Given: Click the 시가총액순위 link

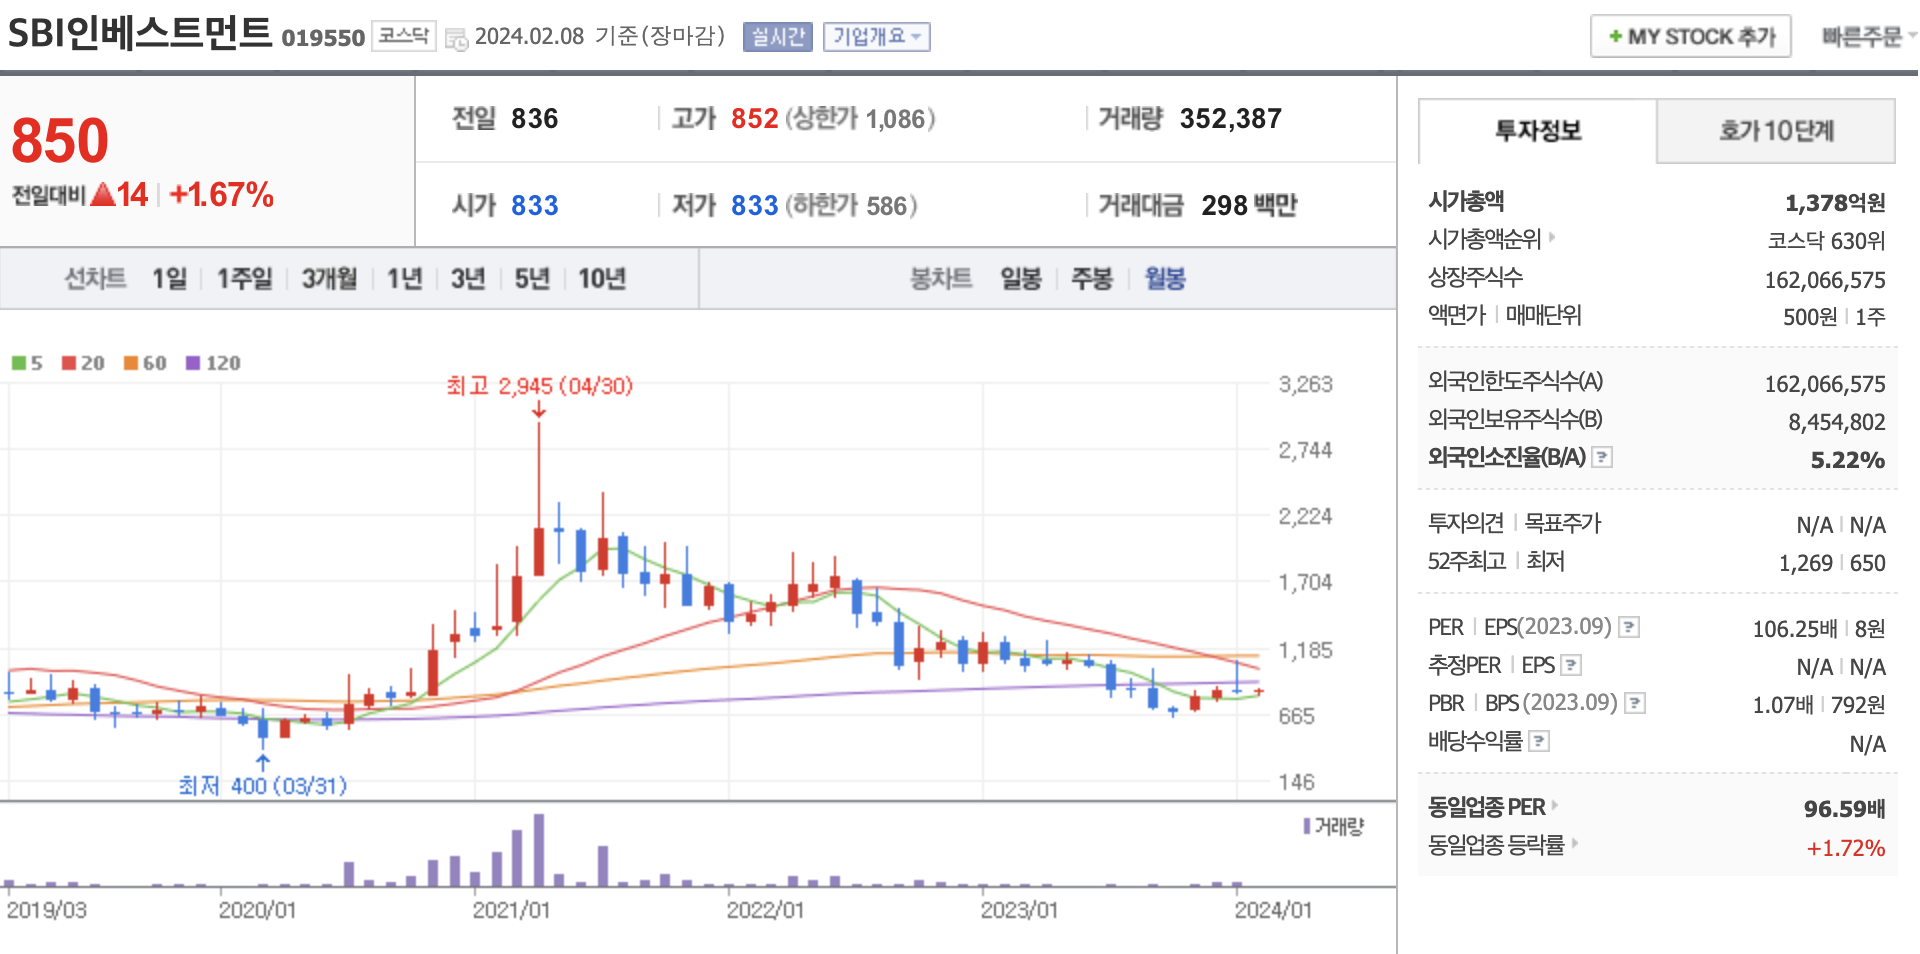Looking at the screenshot, I should click(x=1485, y=239).
